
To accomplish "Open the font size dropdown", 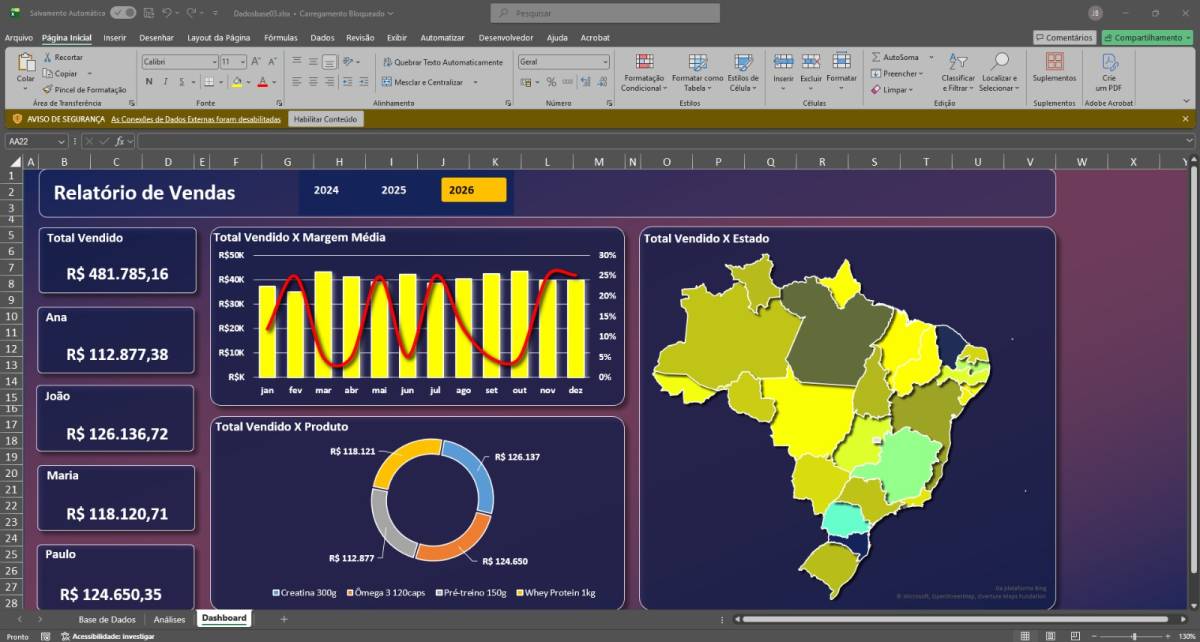I will pos(241,62).
